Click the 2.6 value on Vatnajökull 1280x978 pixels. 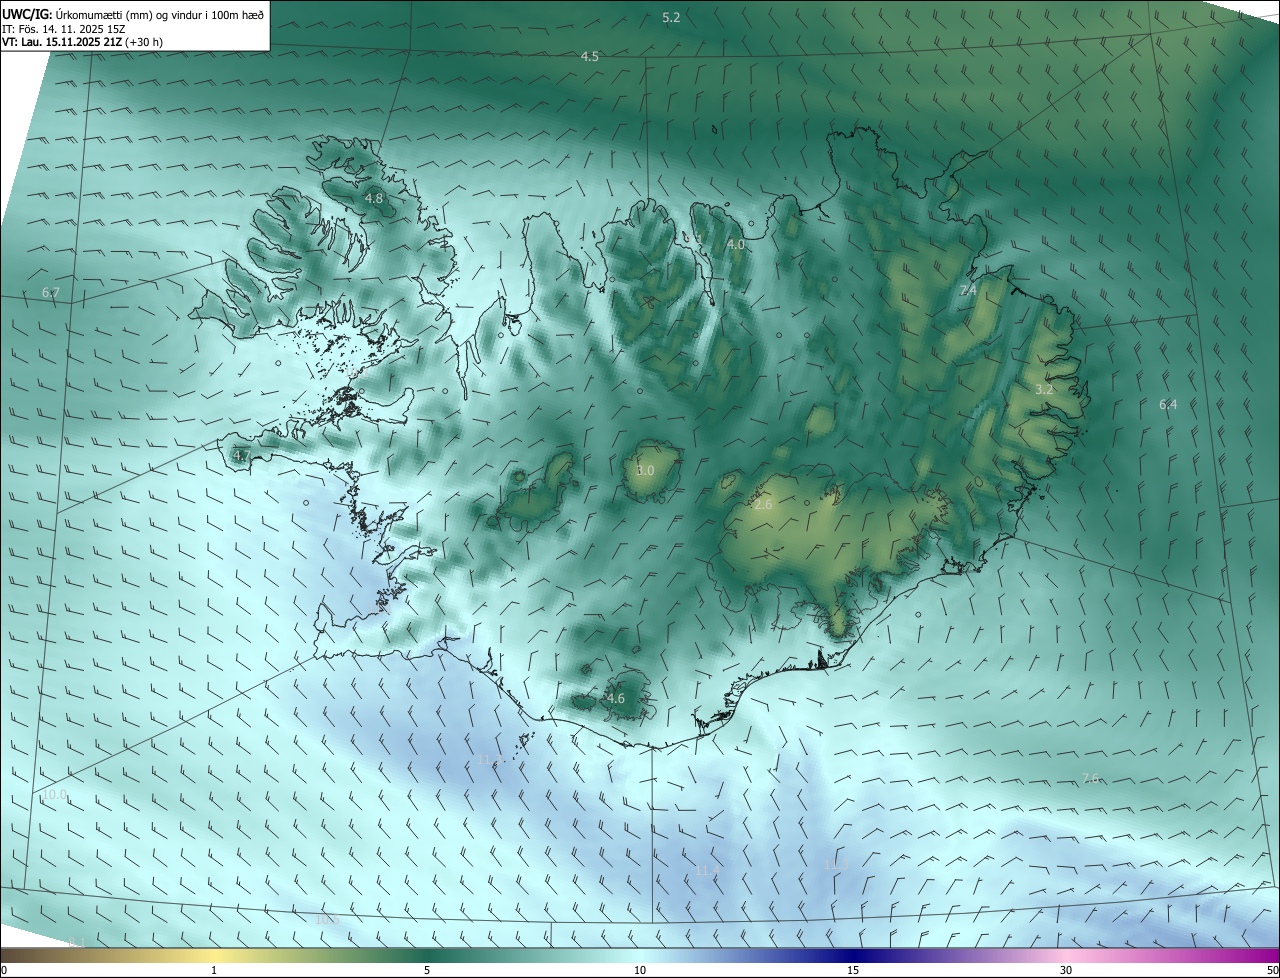(763, 505)
